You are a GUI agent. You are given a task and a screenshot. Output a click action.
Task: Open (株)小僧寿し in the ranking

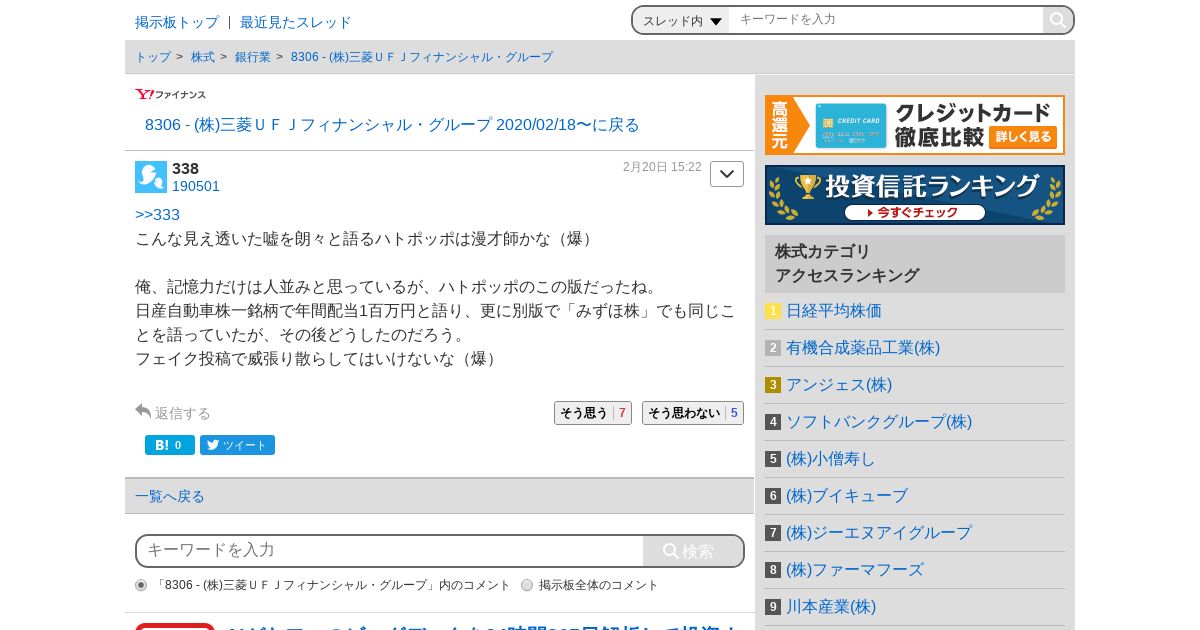click(831, 459)
